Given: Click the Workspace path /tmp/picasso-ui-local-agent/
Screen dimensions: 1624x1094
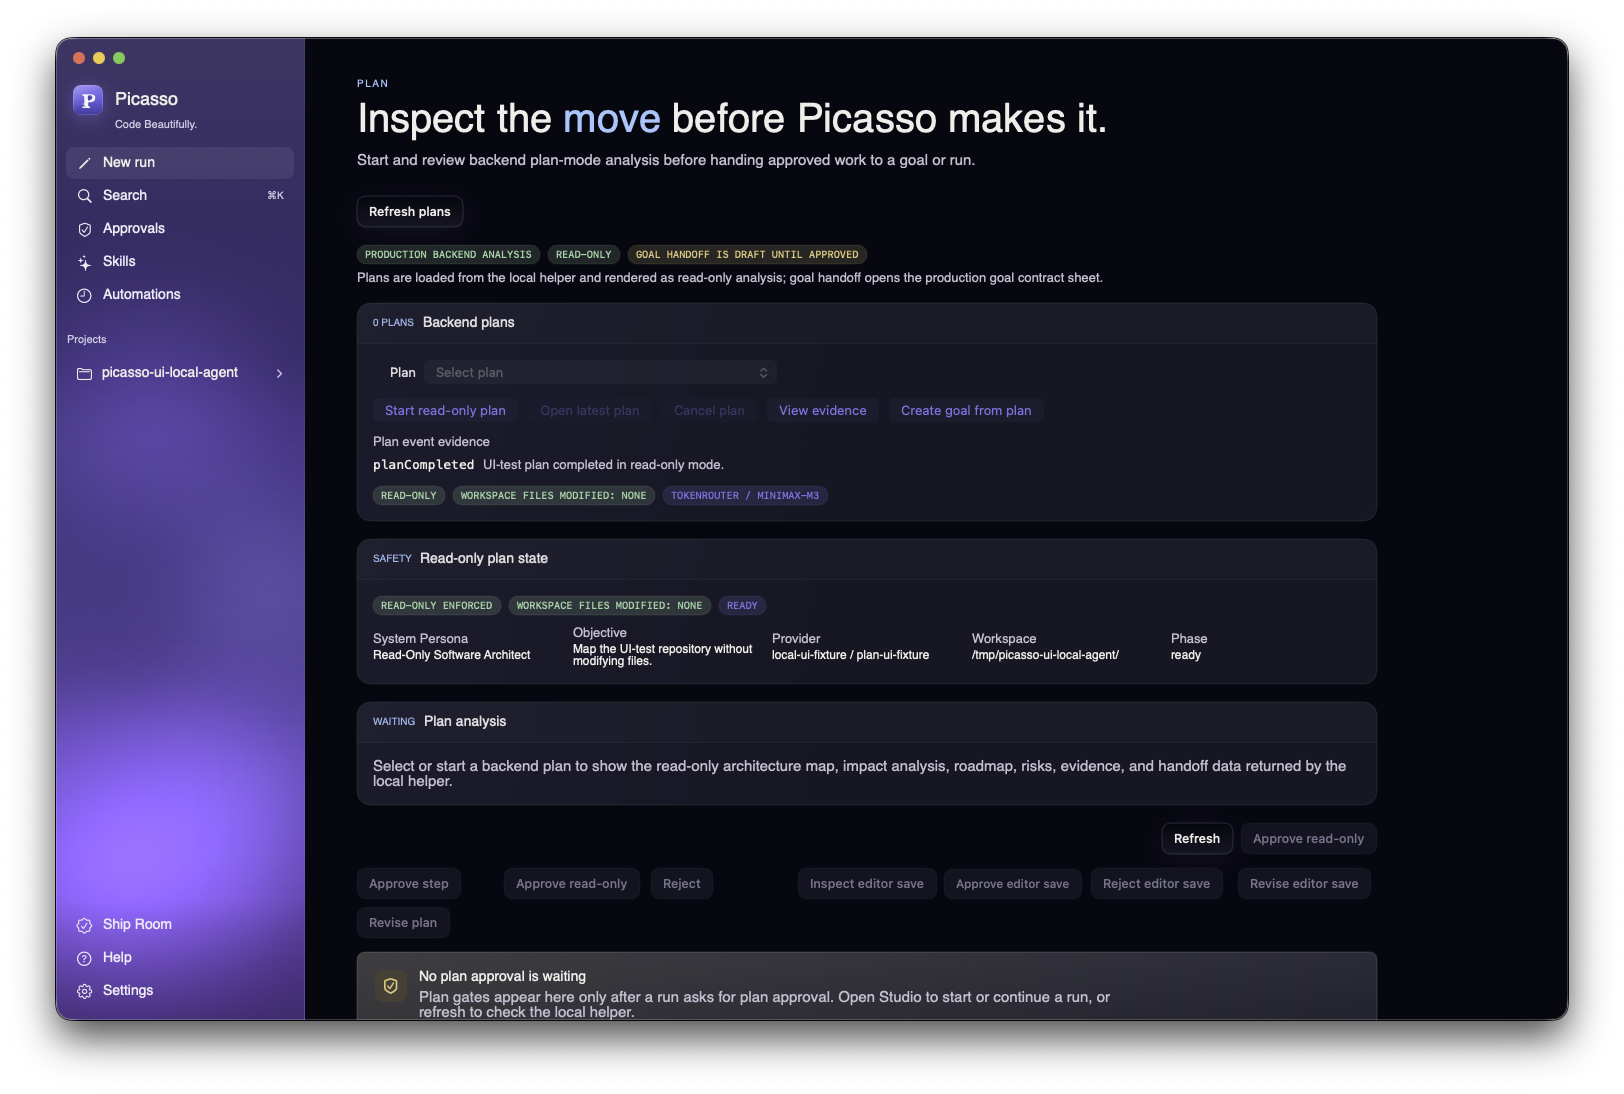Looking at the screenshot, I should [1045, 655].
